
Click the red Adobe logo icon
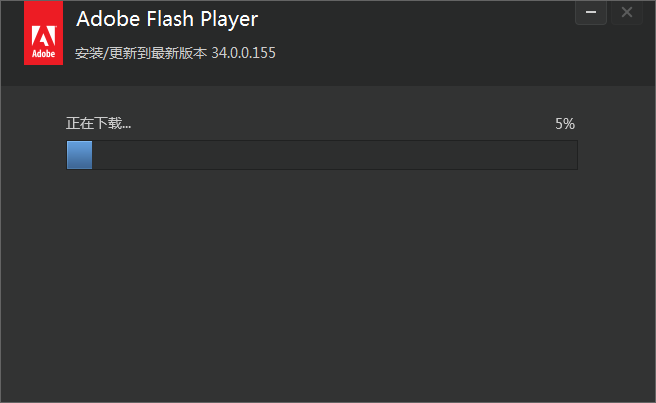point(43,39)
